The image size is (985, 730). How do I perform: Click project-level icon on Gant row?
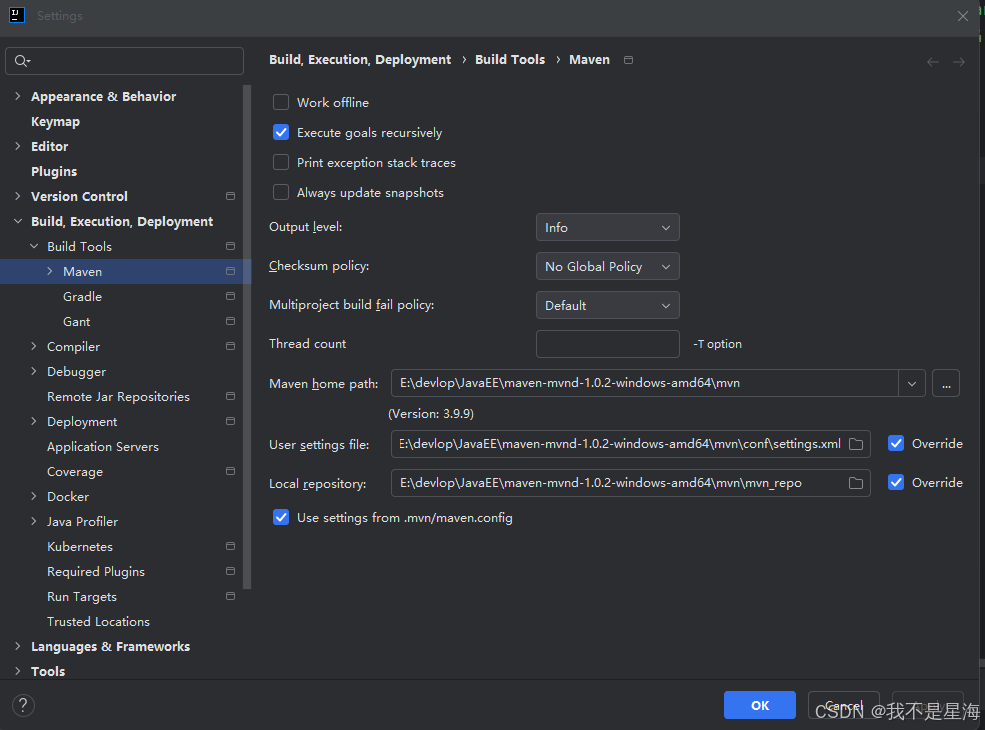[231, 321]
